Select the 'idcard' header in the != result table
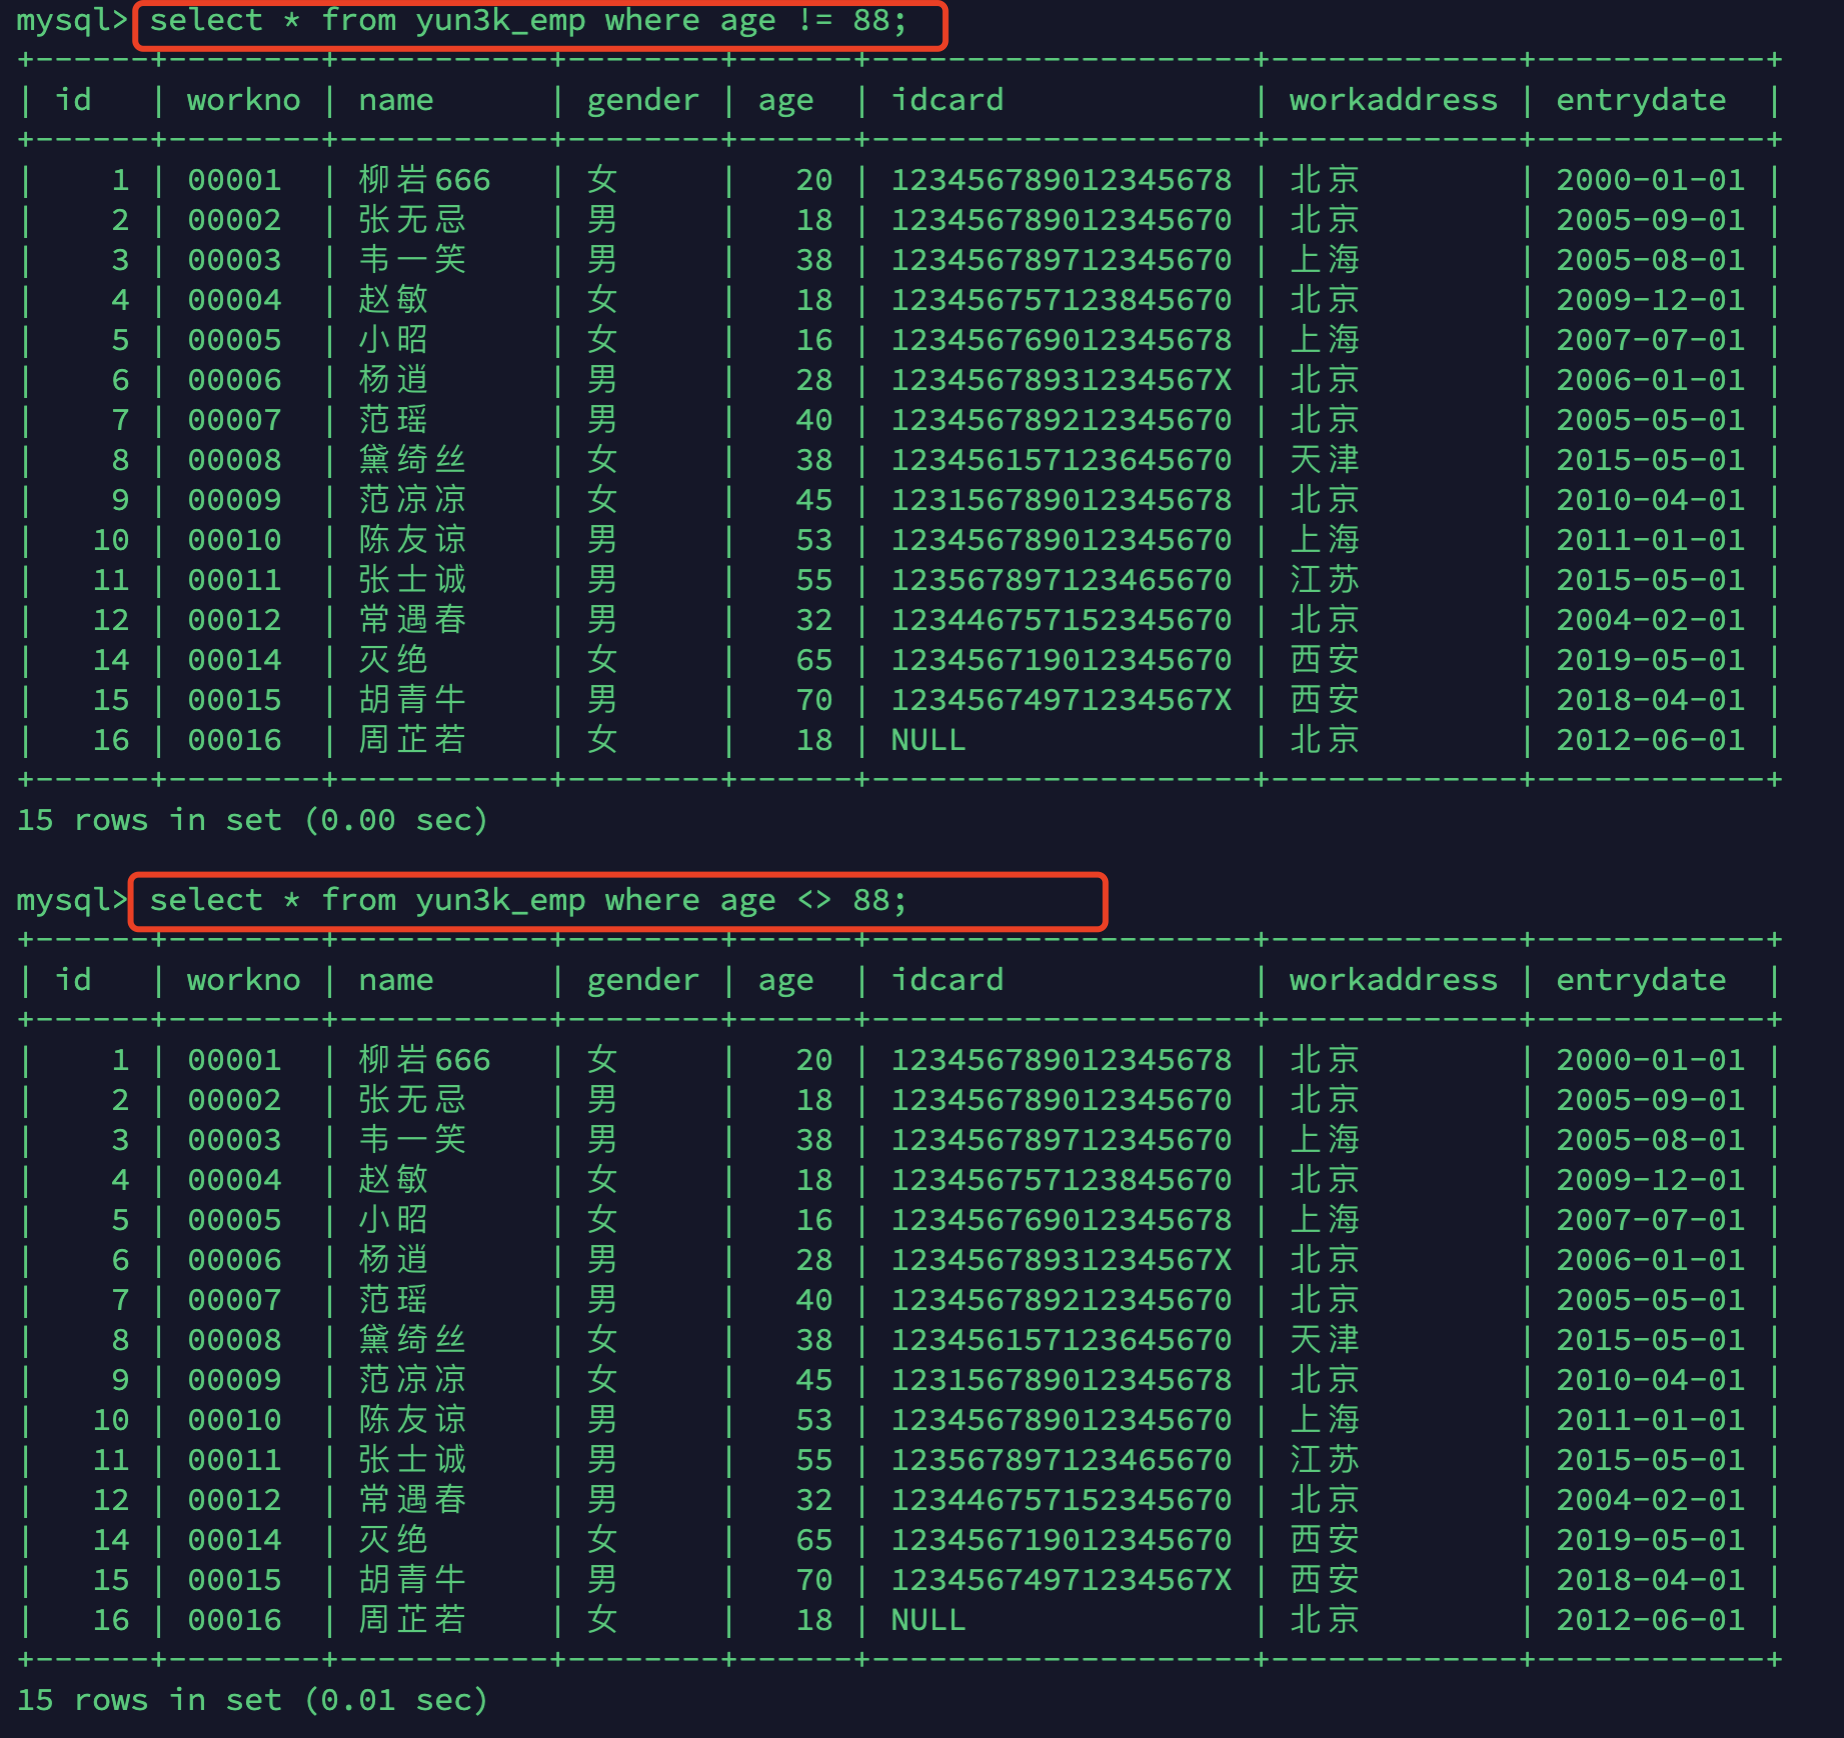 pyautogui.click(x=947, y=100)
